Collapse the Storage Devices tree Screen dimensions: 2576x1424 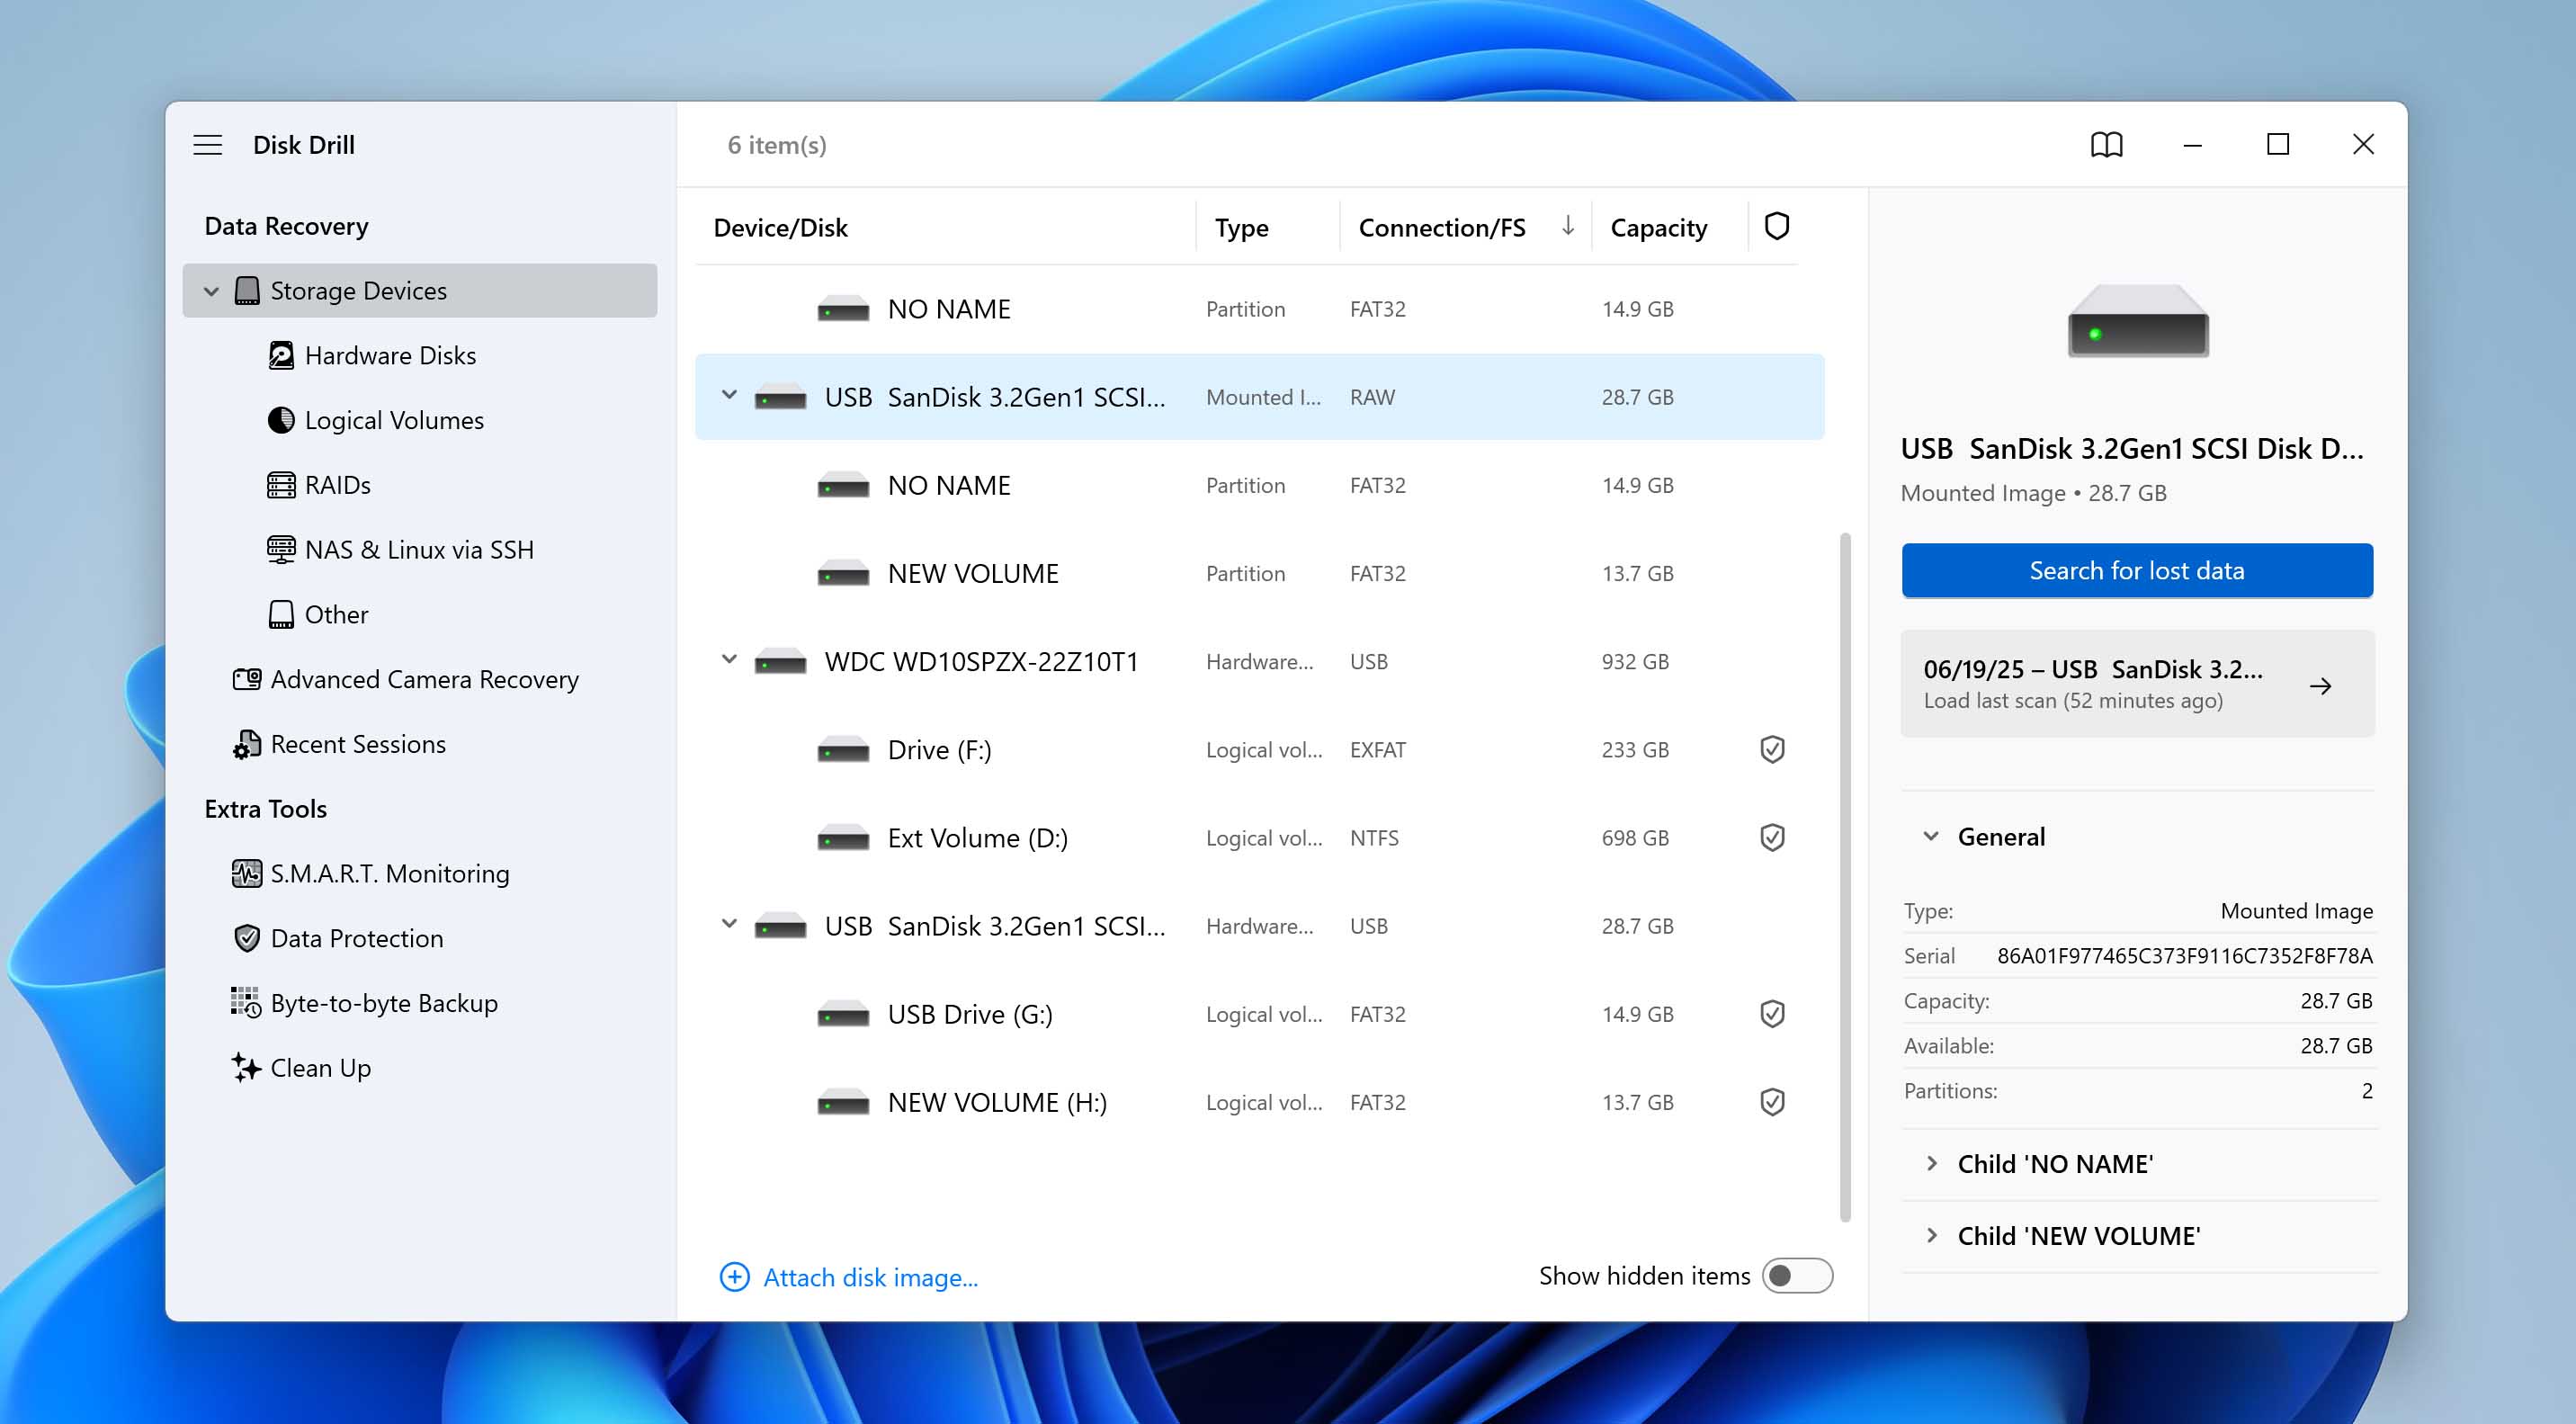tap(211, 291)
